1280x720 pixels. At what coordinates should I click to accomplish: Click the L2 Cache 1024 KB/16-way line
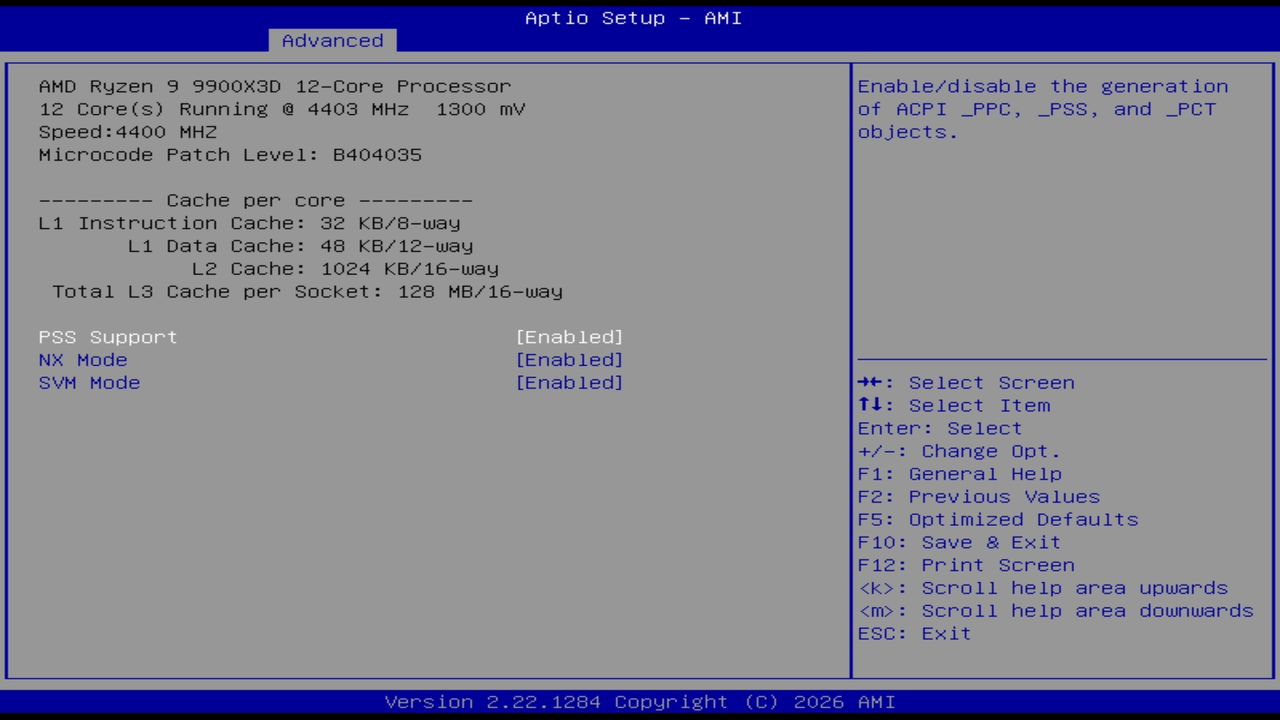(x=345, y=269)
